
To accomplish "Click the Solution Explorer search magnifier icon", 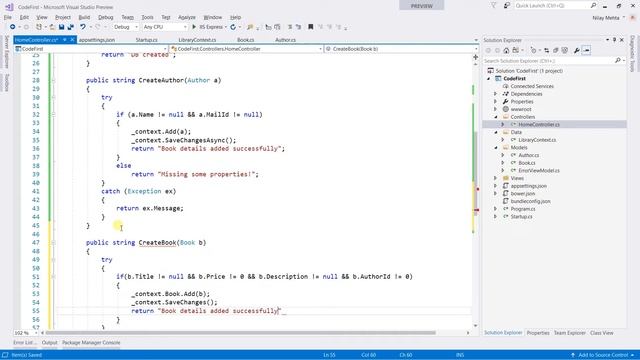I will [618, 60].
